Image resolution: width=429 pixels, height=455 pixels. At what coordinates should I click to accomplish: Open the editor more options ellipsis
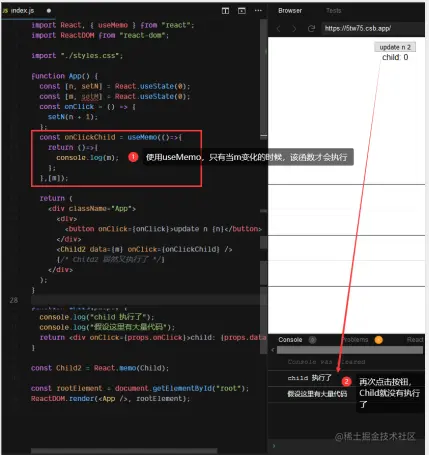tap(258, 11)
